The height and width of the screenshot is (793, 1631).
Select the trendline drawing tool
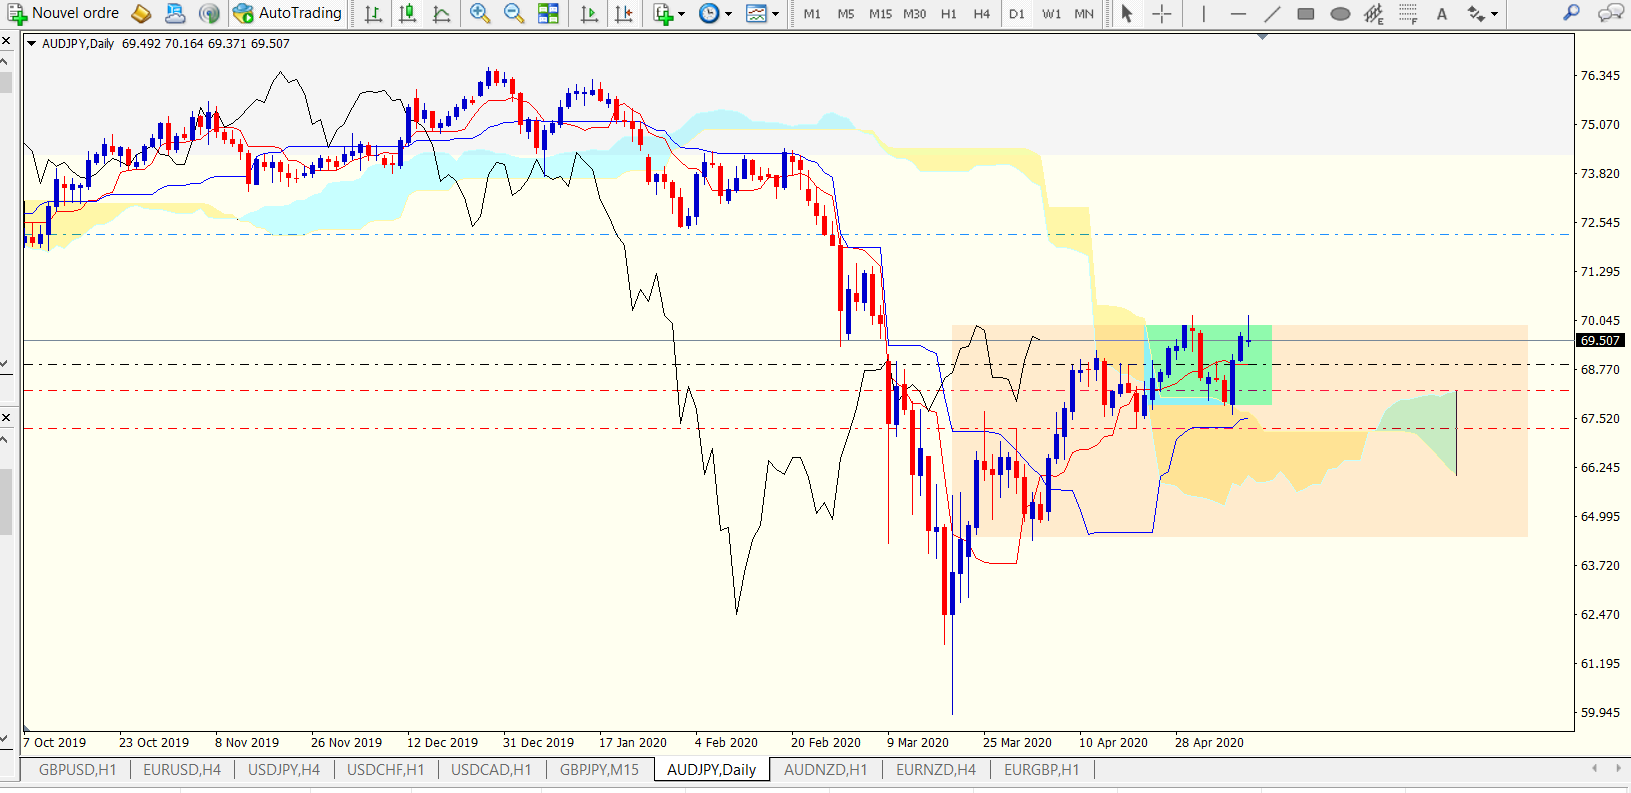[1272, 14]
